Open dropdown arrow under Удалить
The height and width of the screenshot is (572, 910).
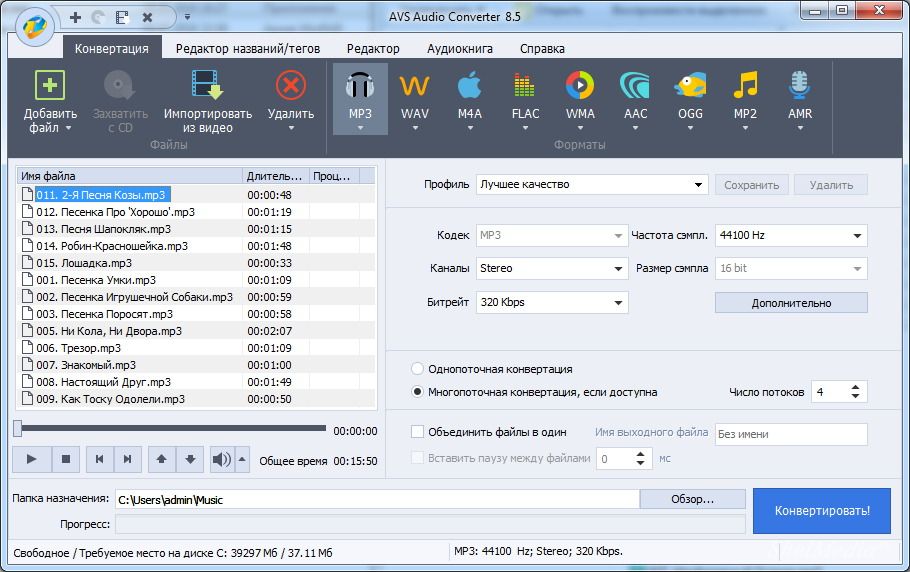click(291, 128)
